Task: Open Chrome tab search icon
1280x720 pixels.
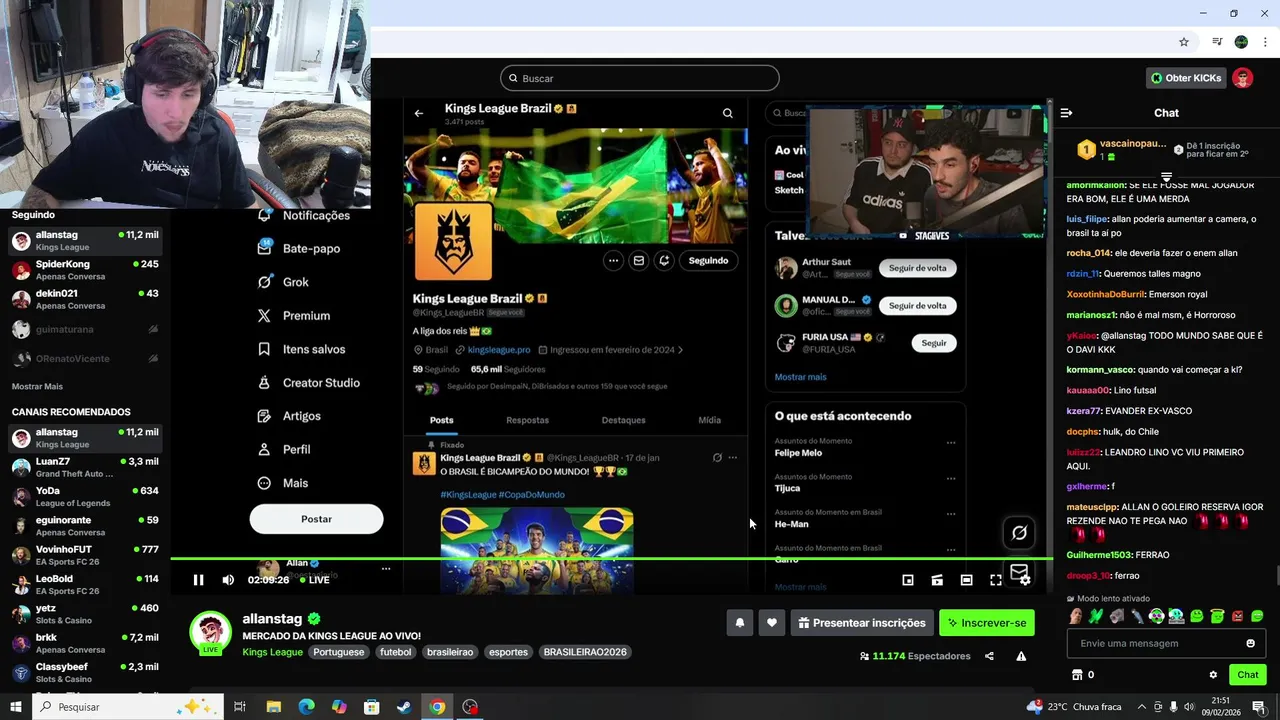Action: [1217, 42]
